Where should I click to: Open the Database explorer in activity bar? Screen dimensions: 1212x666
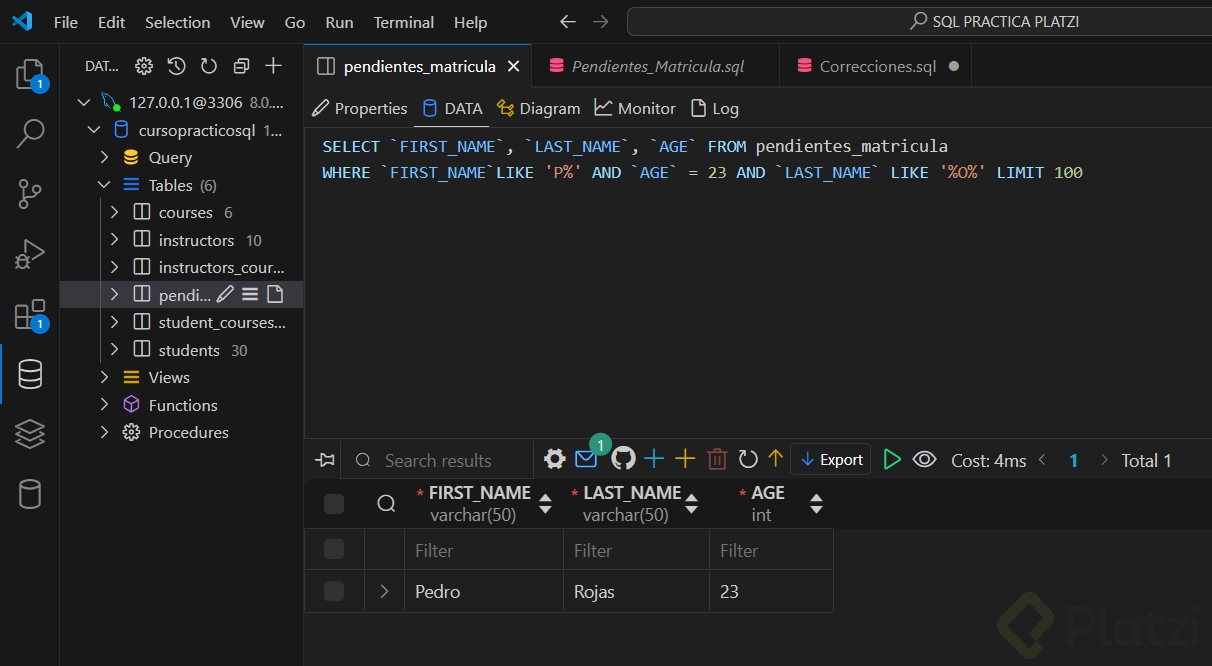(30, 374)
